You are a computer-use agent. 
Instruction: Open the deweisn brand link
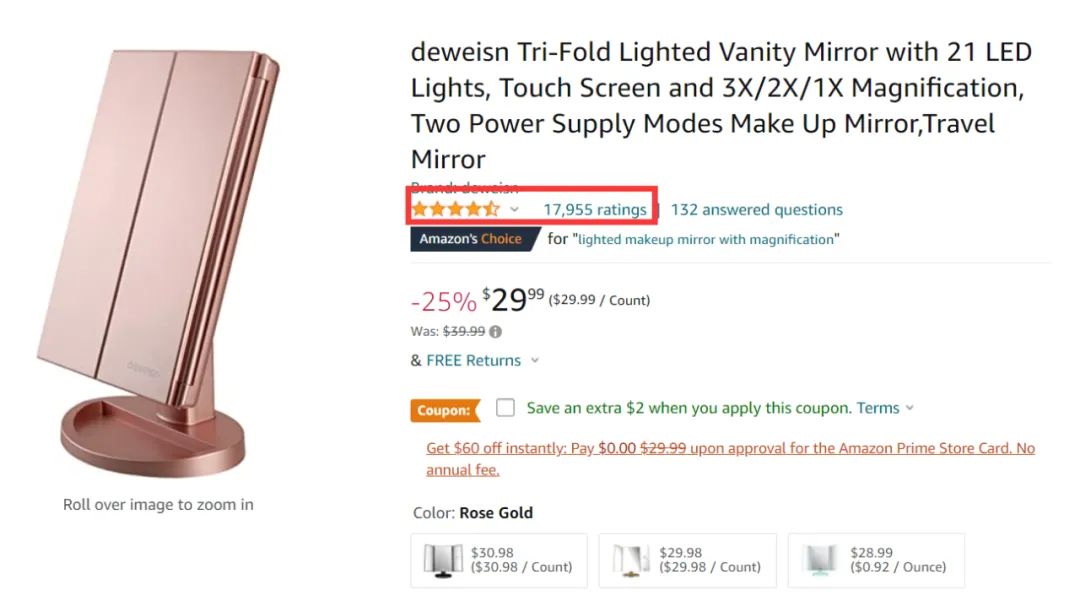pyautogui.click(x=465, y=187)
